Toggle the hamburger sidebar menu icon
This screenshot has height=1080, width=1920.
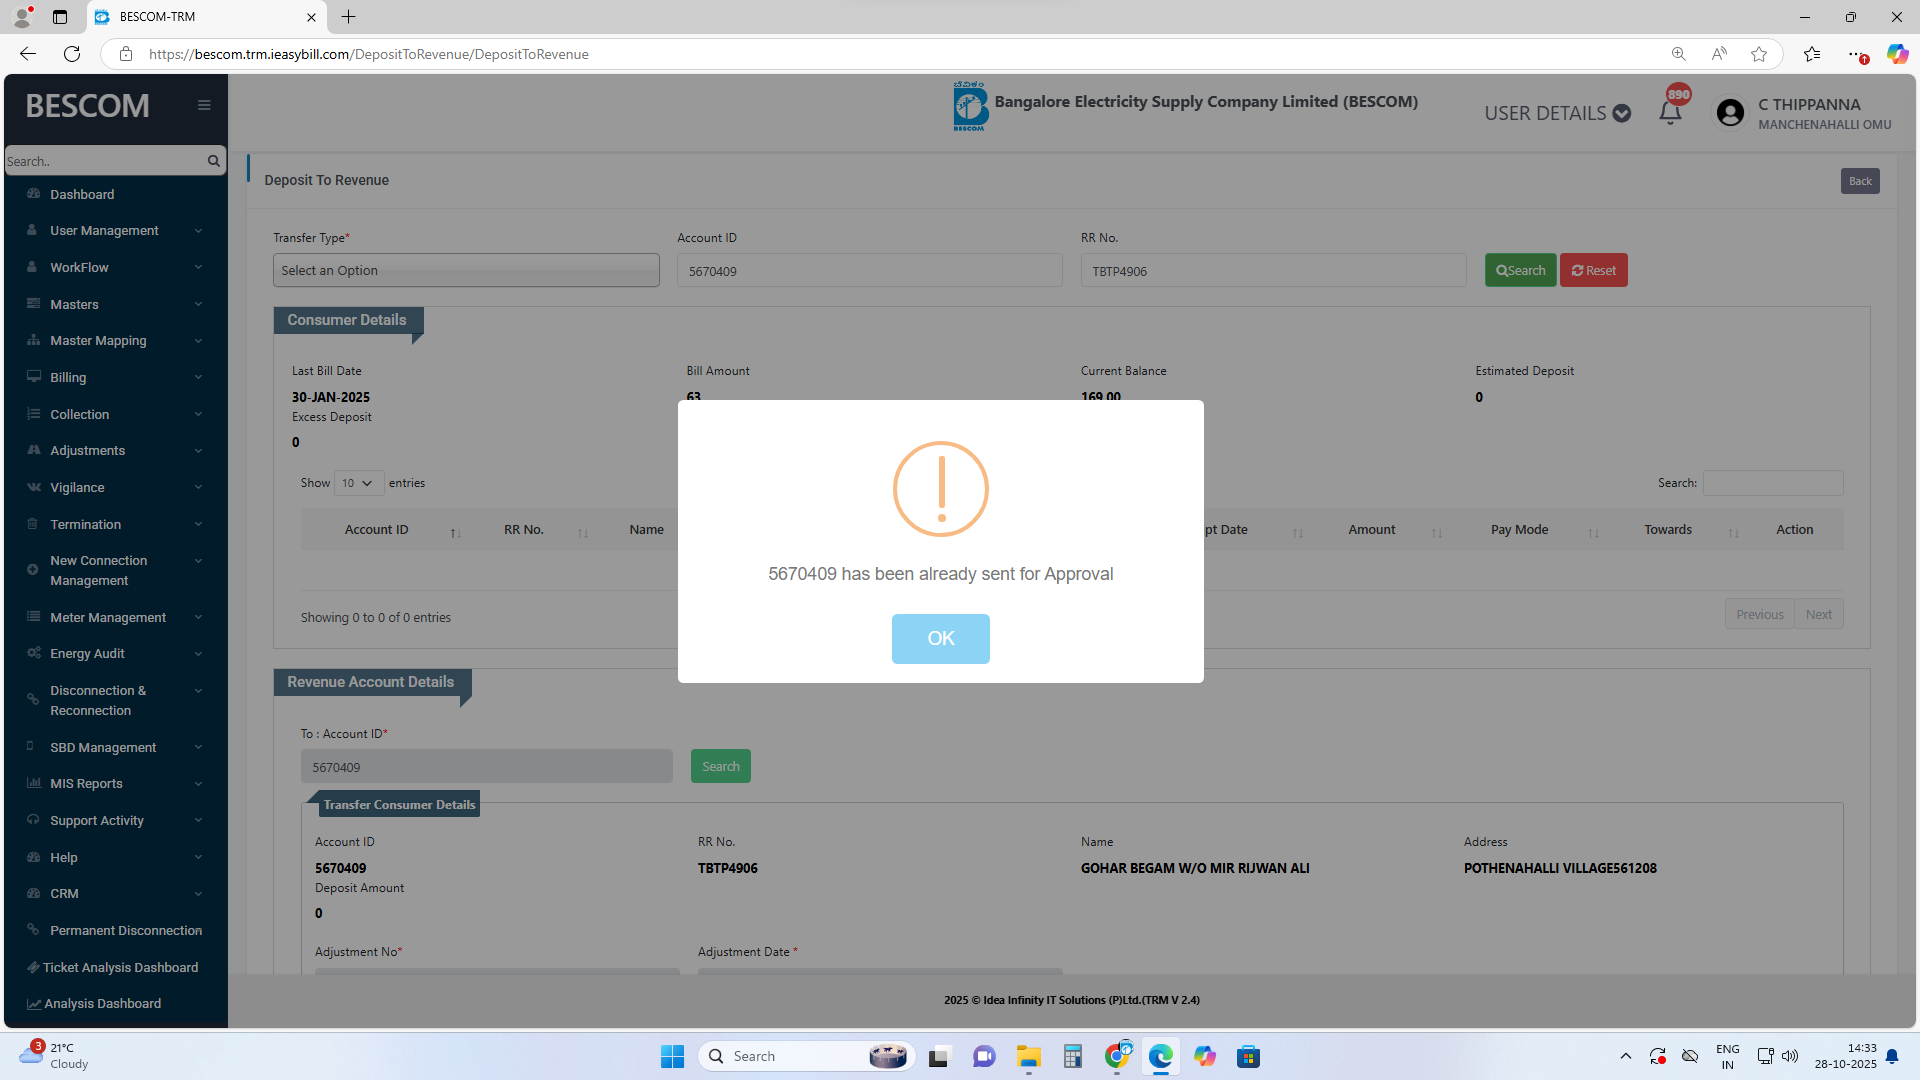pos(204,105)
